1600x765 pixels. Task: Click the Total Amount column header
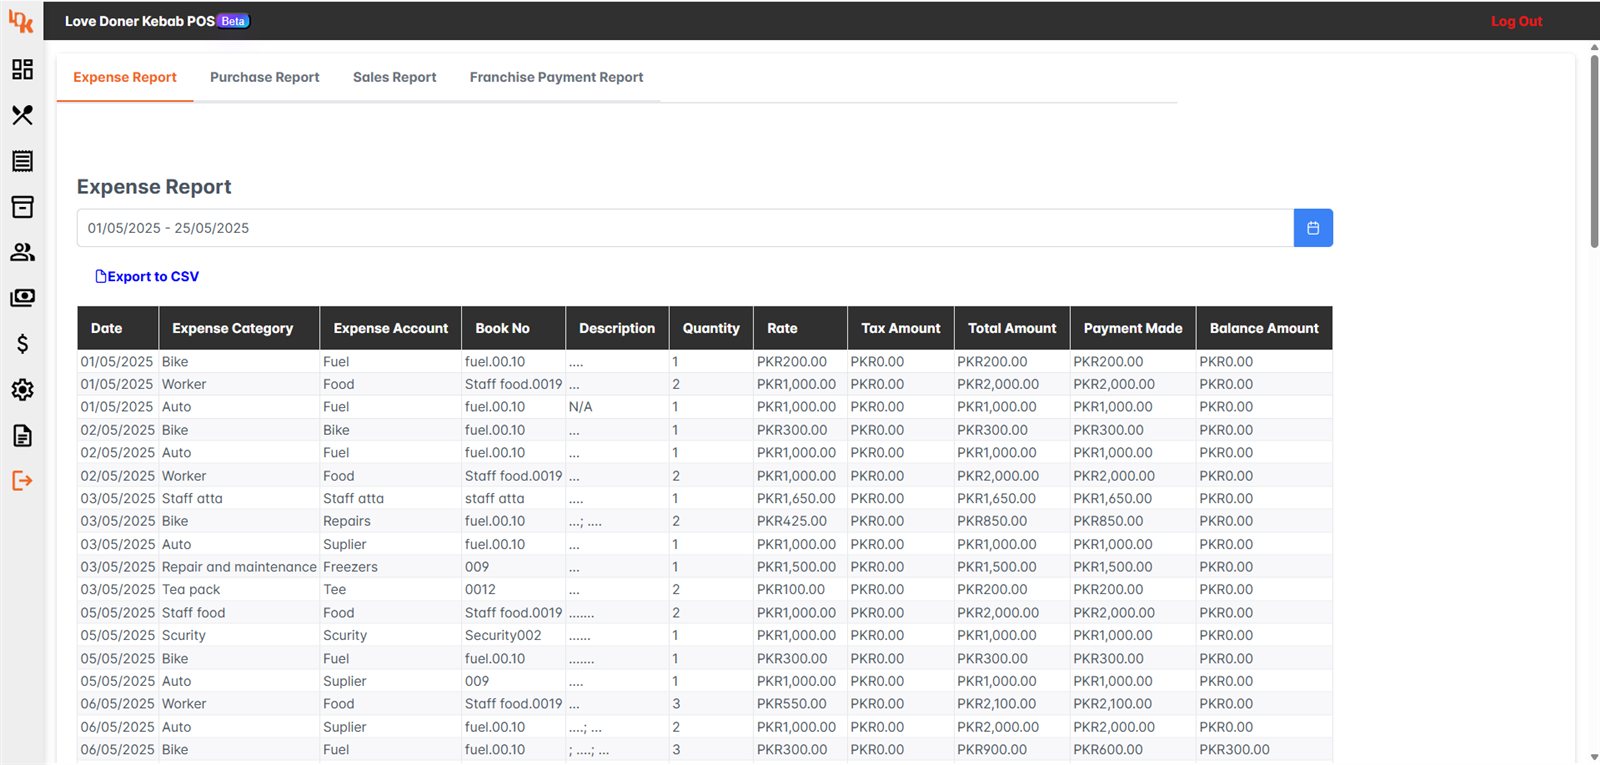[1012, 328]
